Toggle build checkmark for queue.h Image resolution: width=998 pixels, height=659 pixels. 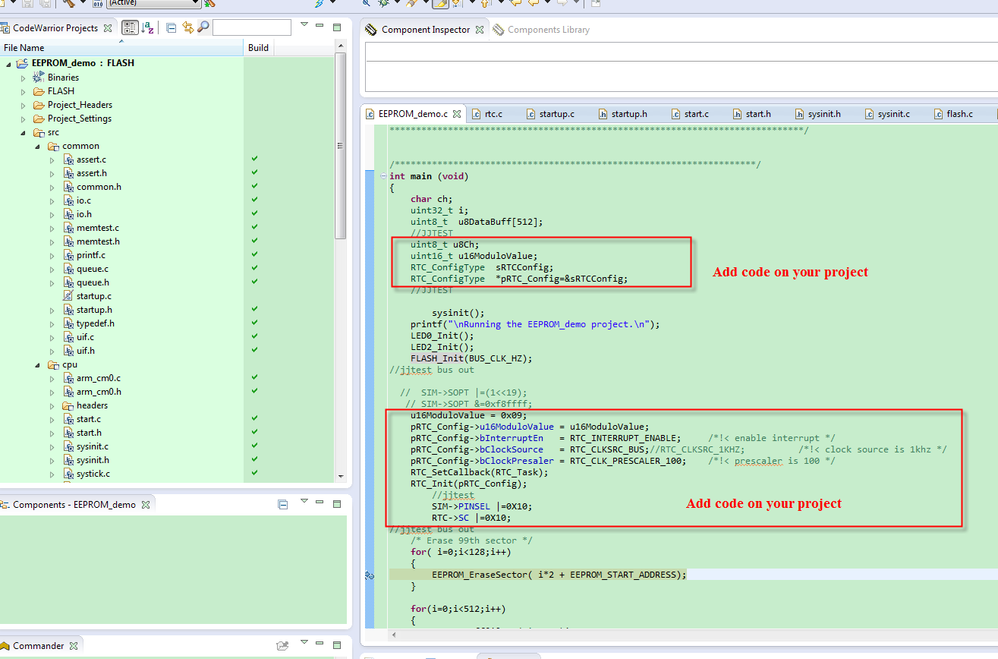click(255, 281)
